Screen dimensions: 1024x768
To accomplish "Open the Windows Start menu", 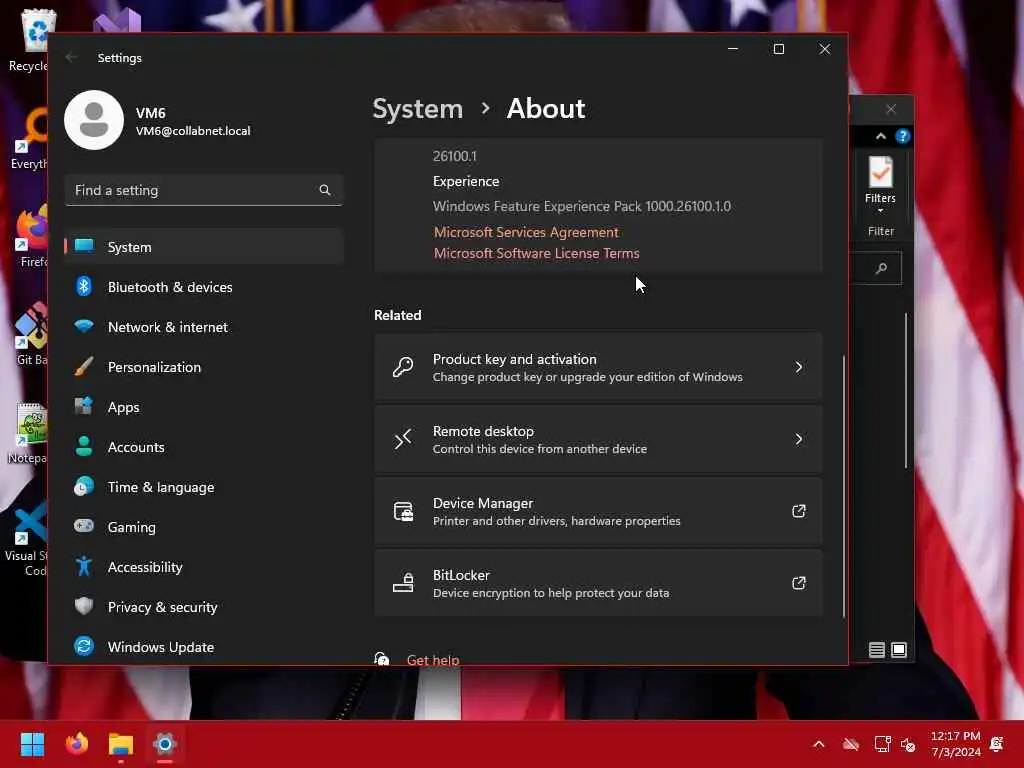I will [x=32, y=744].
